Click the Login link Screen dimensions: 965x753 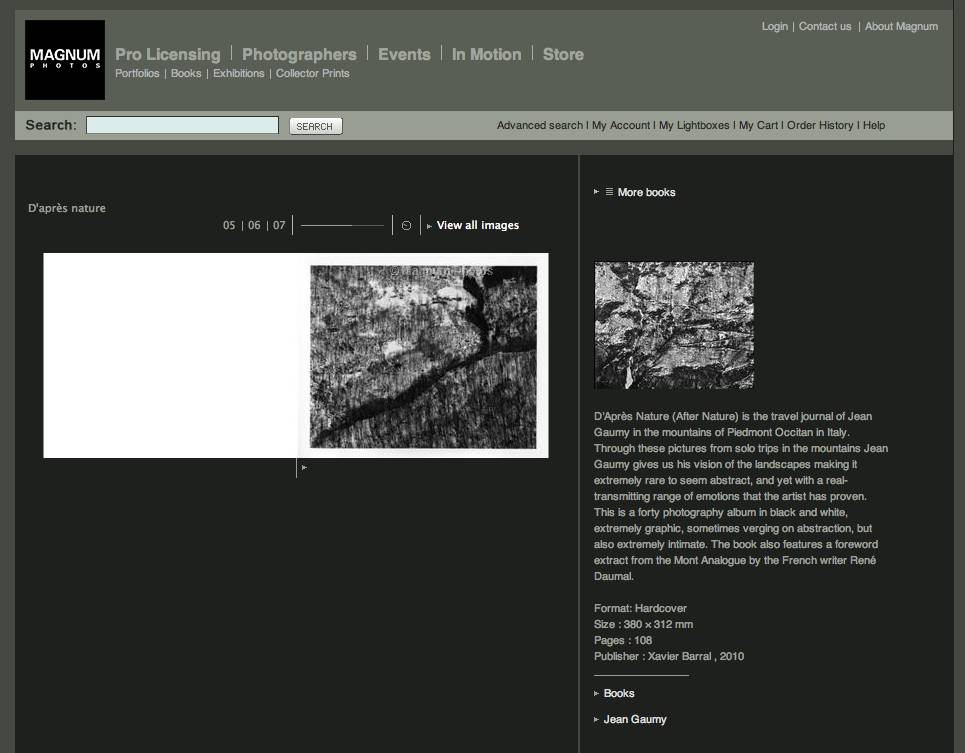coord(774,26)
